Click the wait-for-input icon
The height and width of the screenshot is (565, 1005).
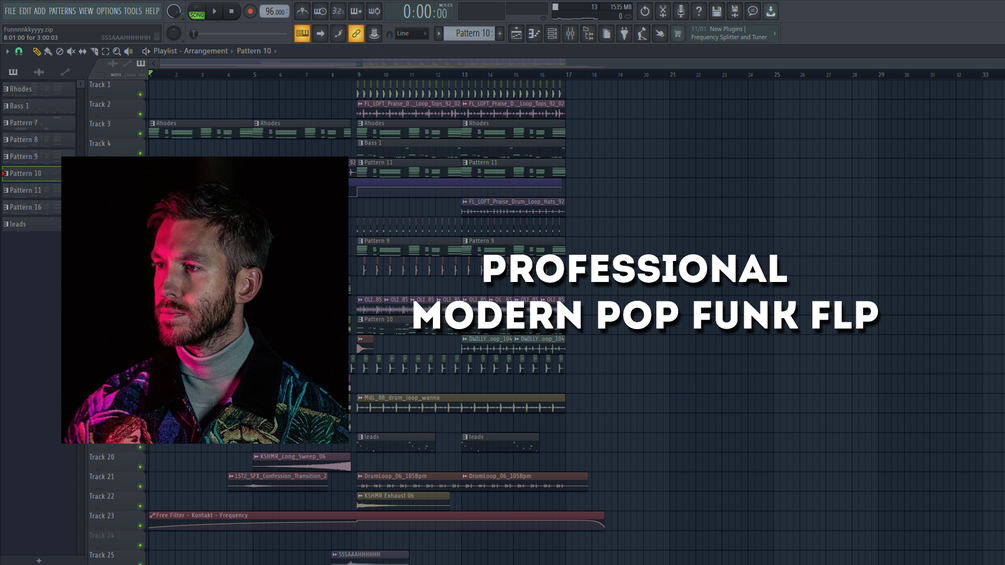[320, 11]
